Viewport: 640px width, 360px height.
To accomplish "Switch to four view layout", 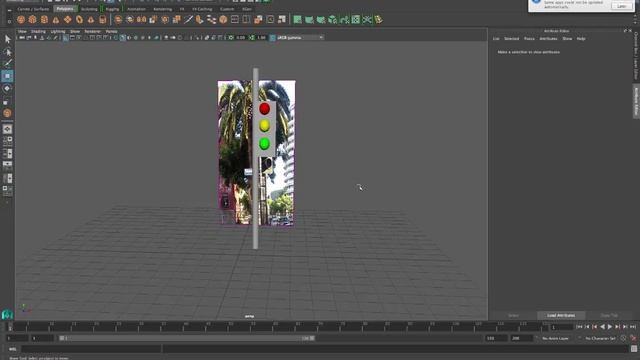I will [7, 141].
